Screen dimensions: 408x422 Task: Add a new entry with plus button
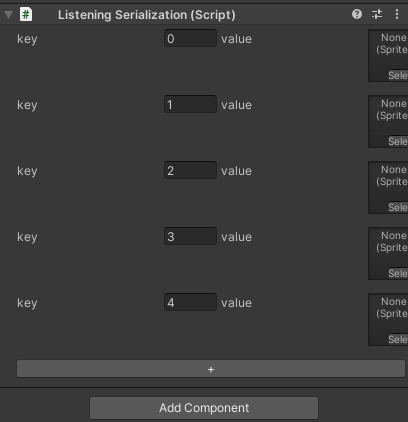211,369
